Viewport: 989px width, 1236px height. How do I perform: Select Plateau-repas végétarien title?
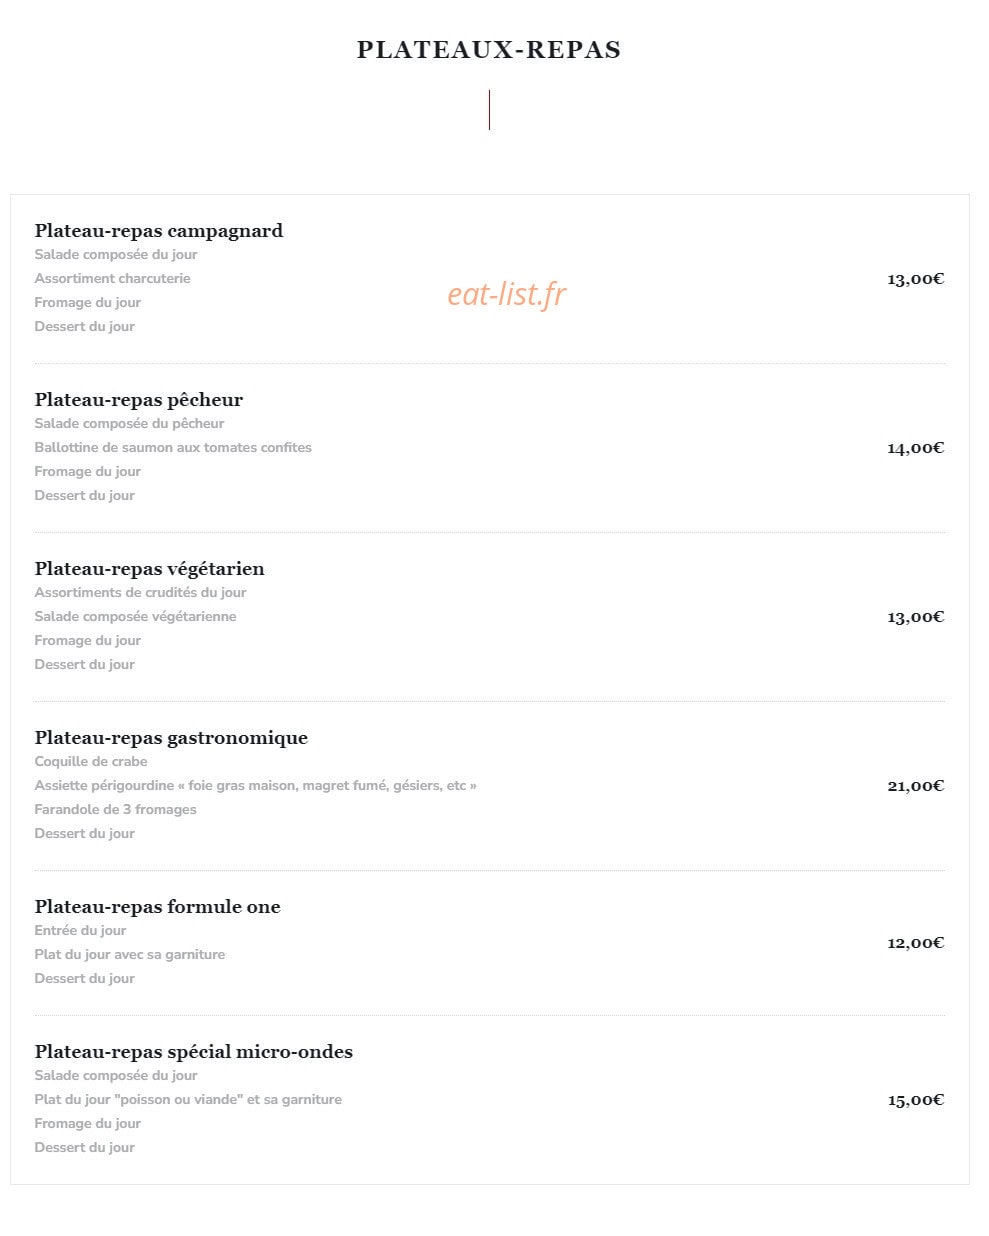coord(150,569)
